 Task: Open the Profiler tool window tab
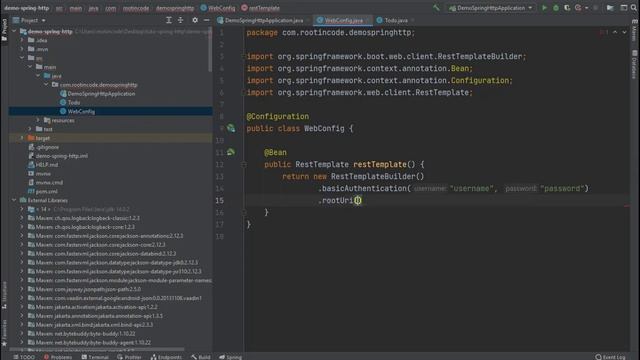click(129, 357)
